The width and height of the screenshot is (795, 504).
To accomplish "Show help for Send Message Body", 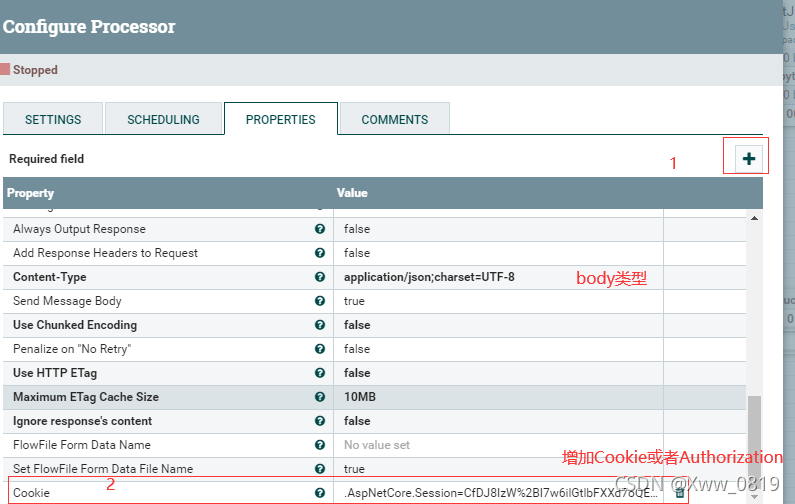I will click(319, 301).
